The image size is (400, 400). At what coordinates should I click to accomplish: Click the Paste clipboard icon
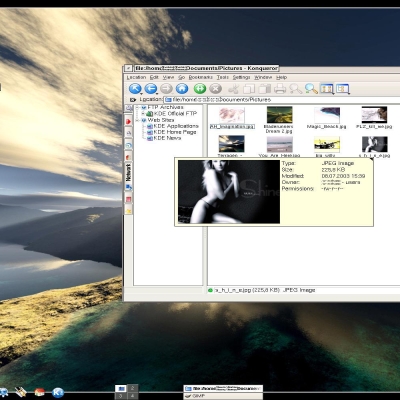click(265, 89)
